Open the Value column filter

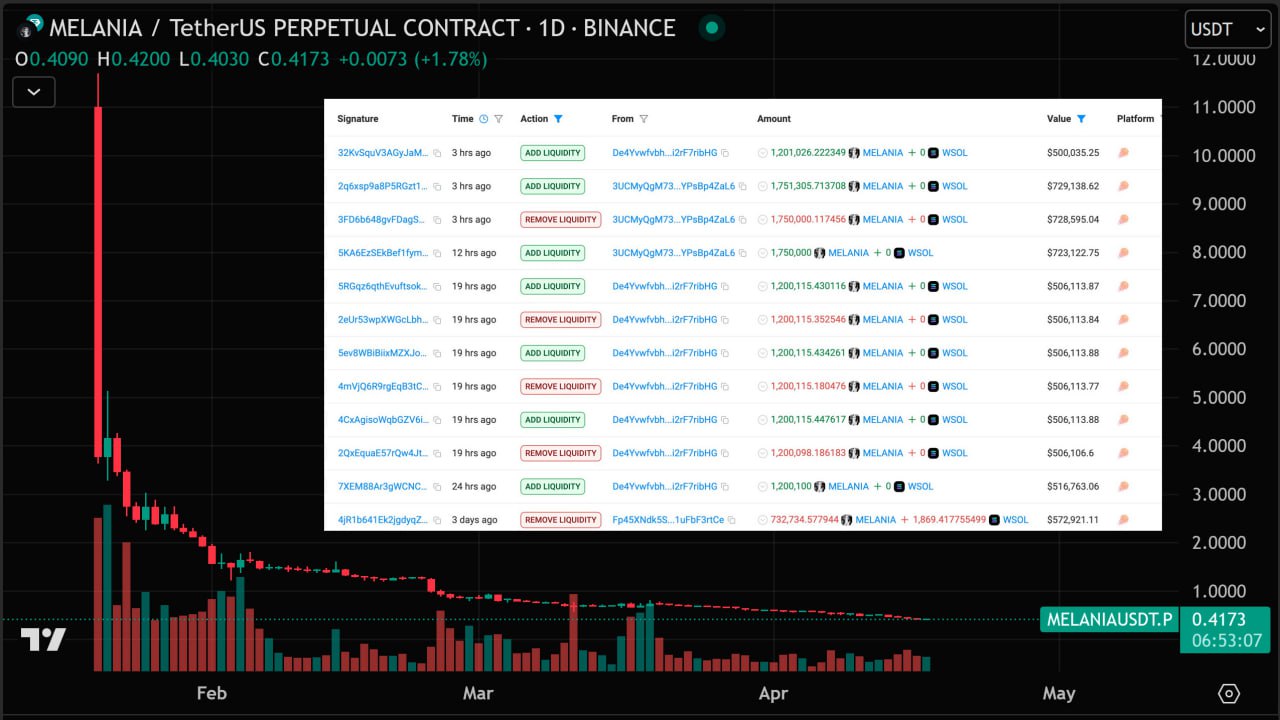point(1081,119)
